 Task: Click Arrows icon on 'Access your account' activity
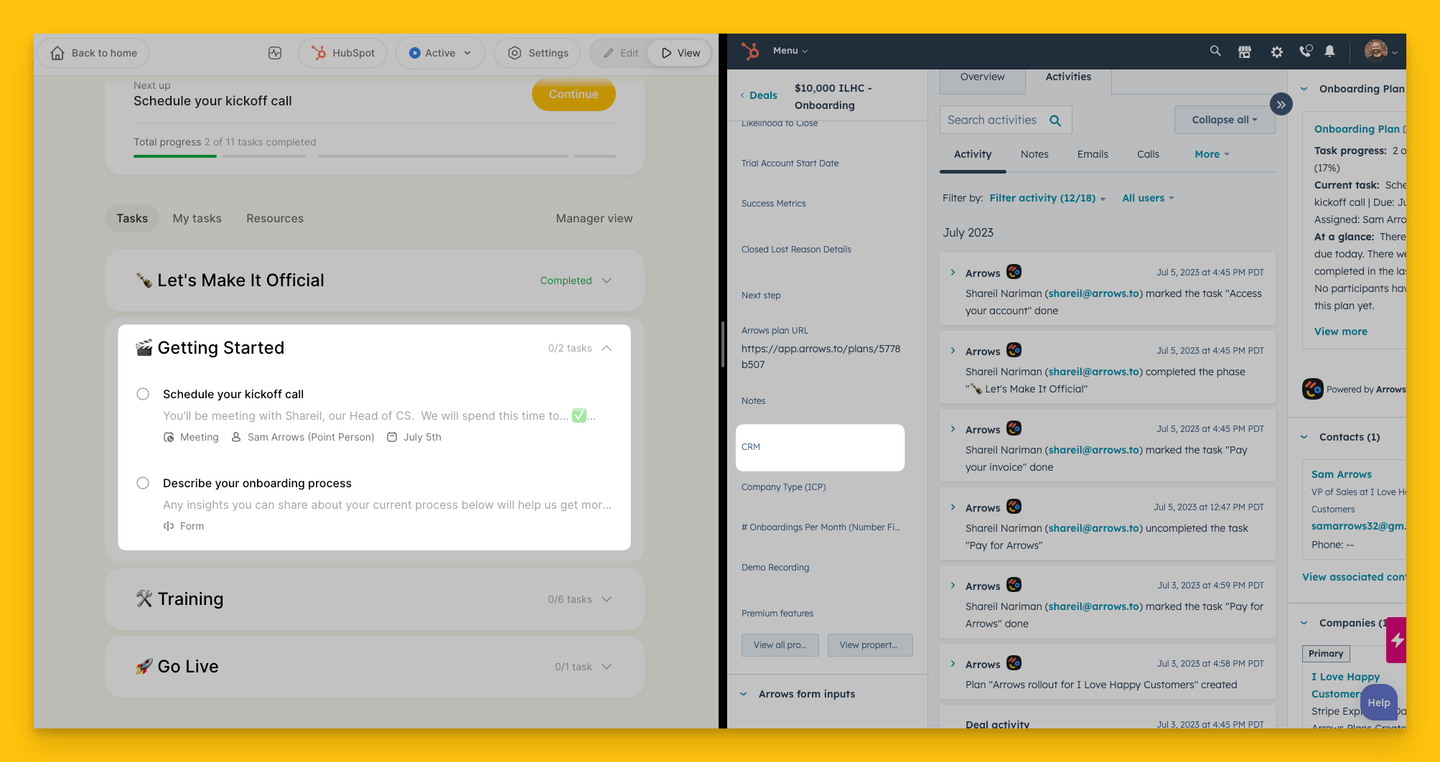pos(1014,272)
